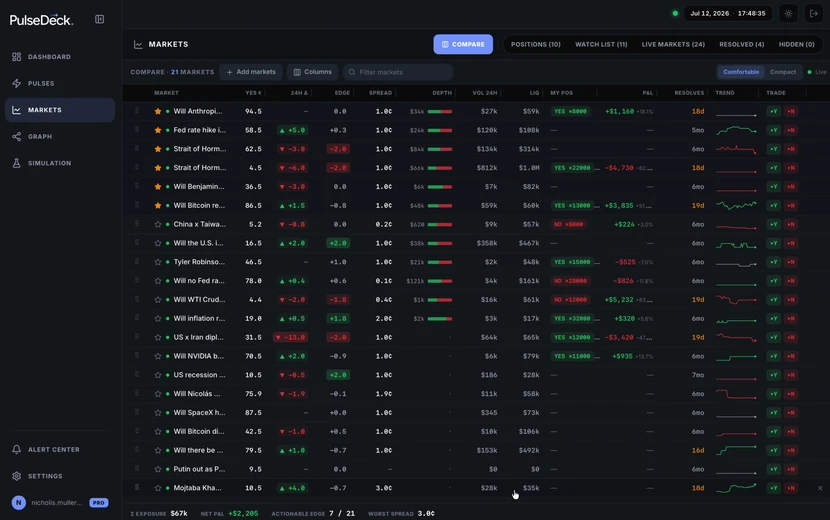The width and height of the screenshot is (830, 520).
Task: Open the Resolved (4) tab
Action: [741, 44]
